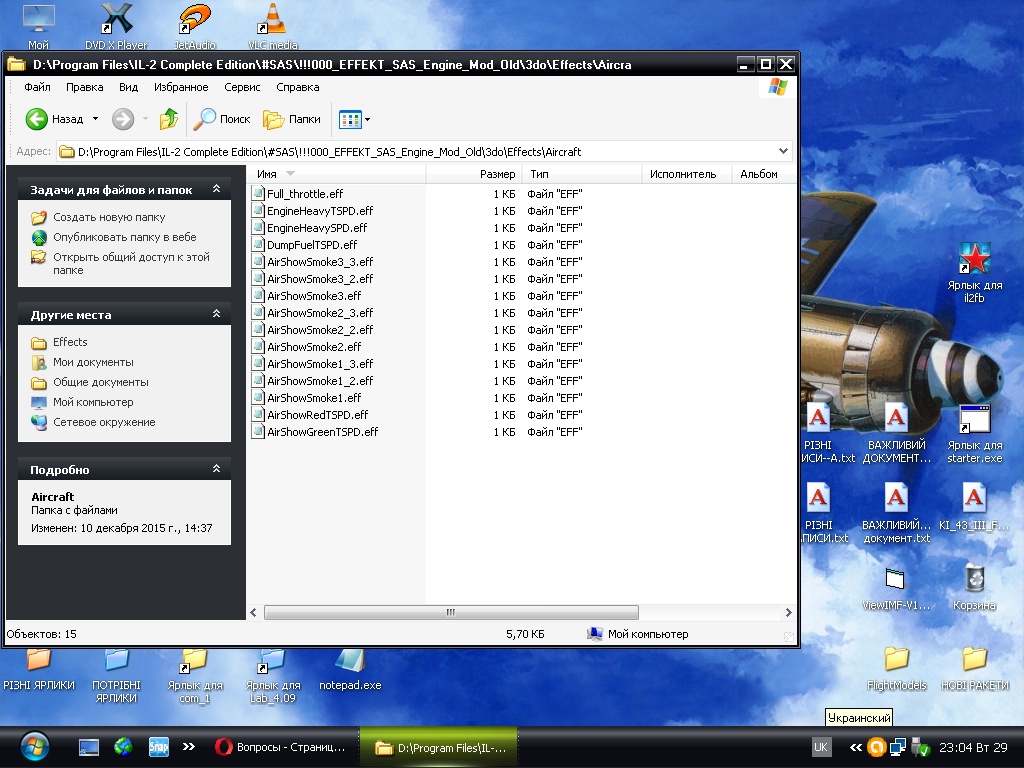
Task: Expand the address bar dropdown arrow
Action: (783, 152)
